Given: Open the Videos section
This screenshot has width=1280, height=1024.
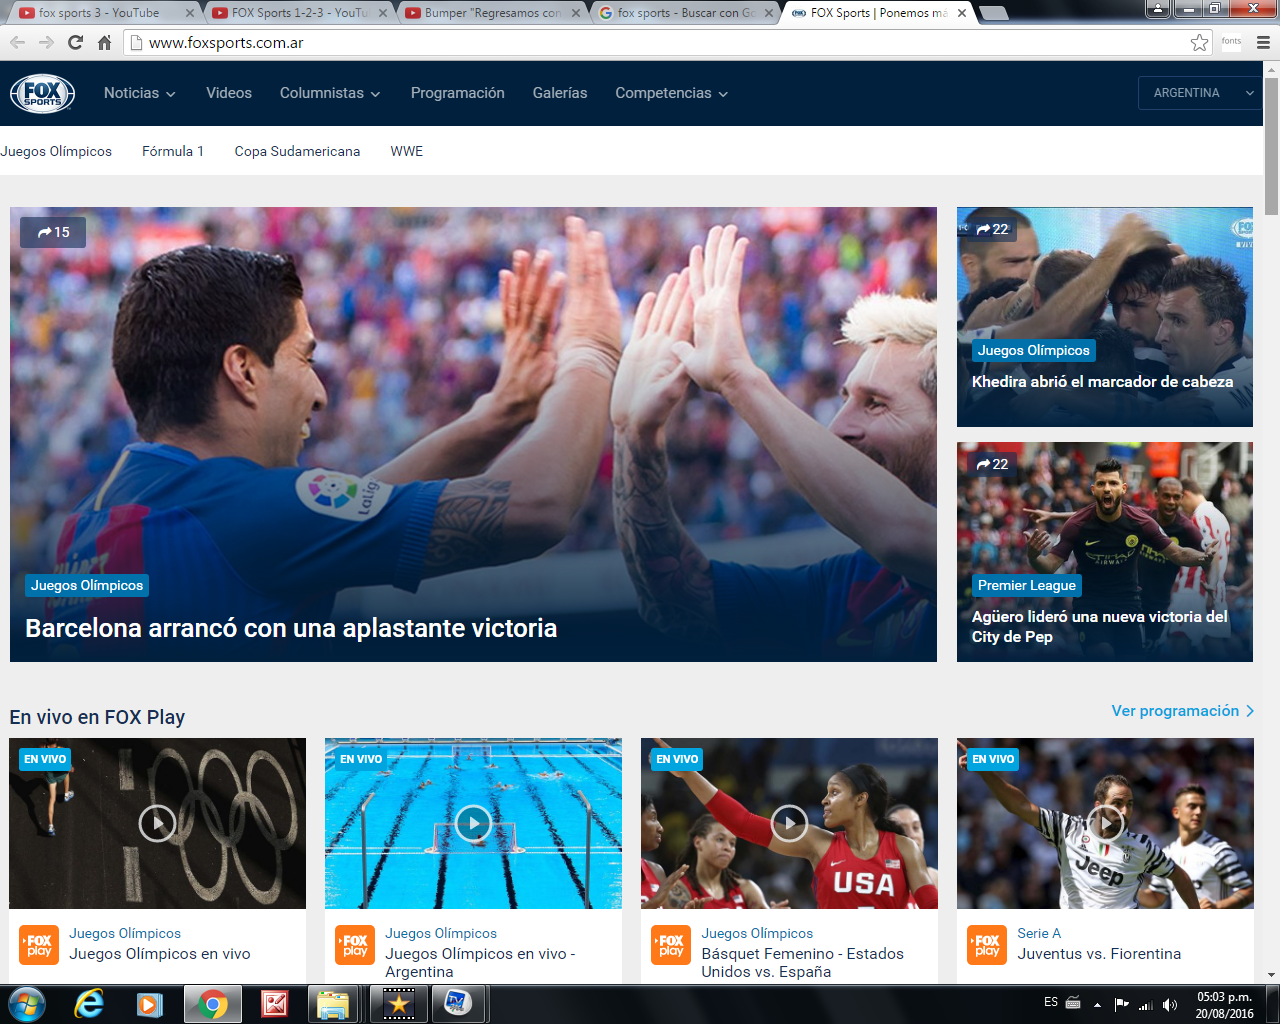Looking at the screenshot, I should [x=229, y=93].
